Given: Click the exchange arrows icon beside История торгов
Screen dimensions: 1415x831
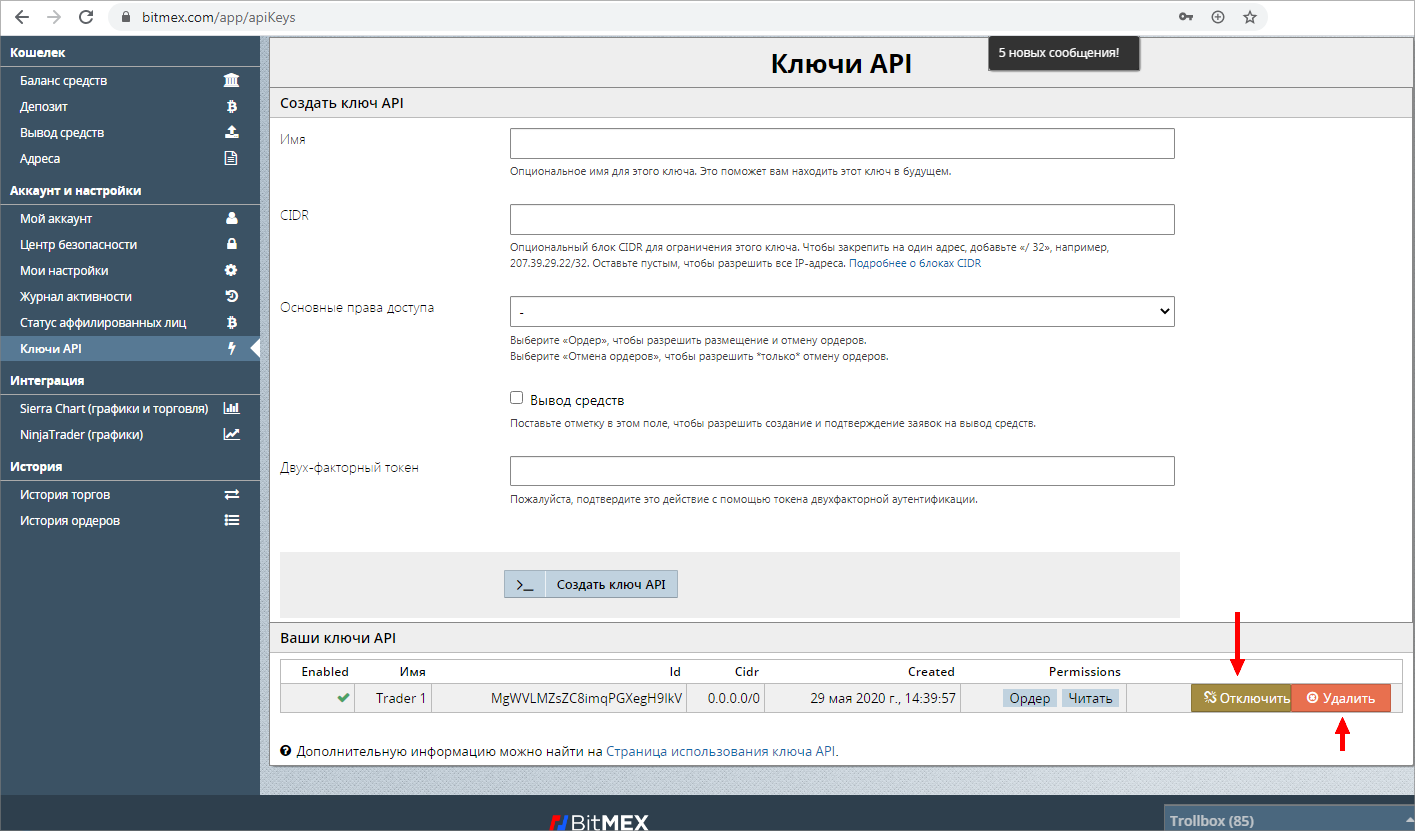Looking at the screenshot, I should click(231, 495).
